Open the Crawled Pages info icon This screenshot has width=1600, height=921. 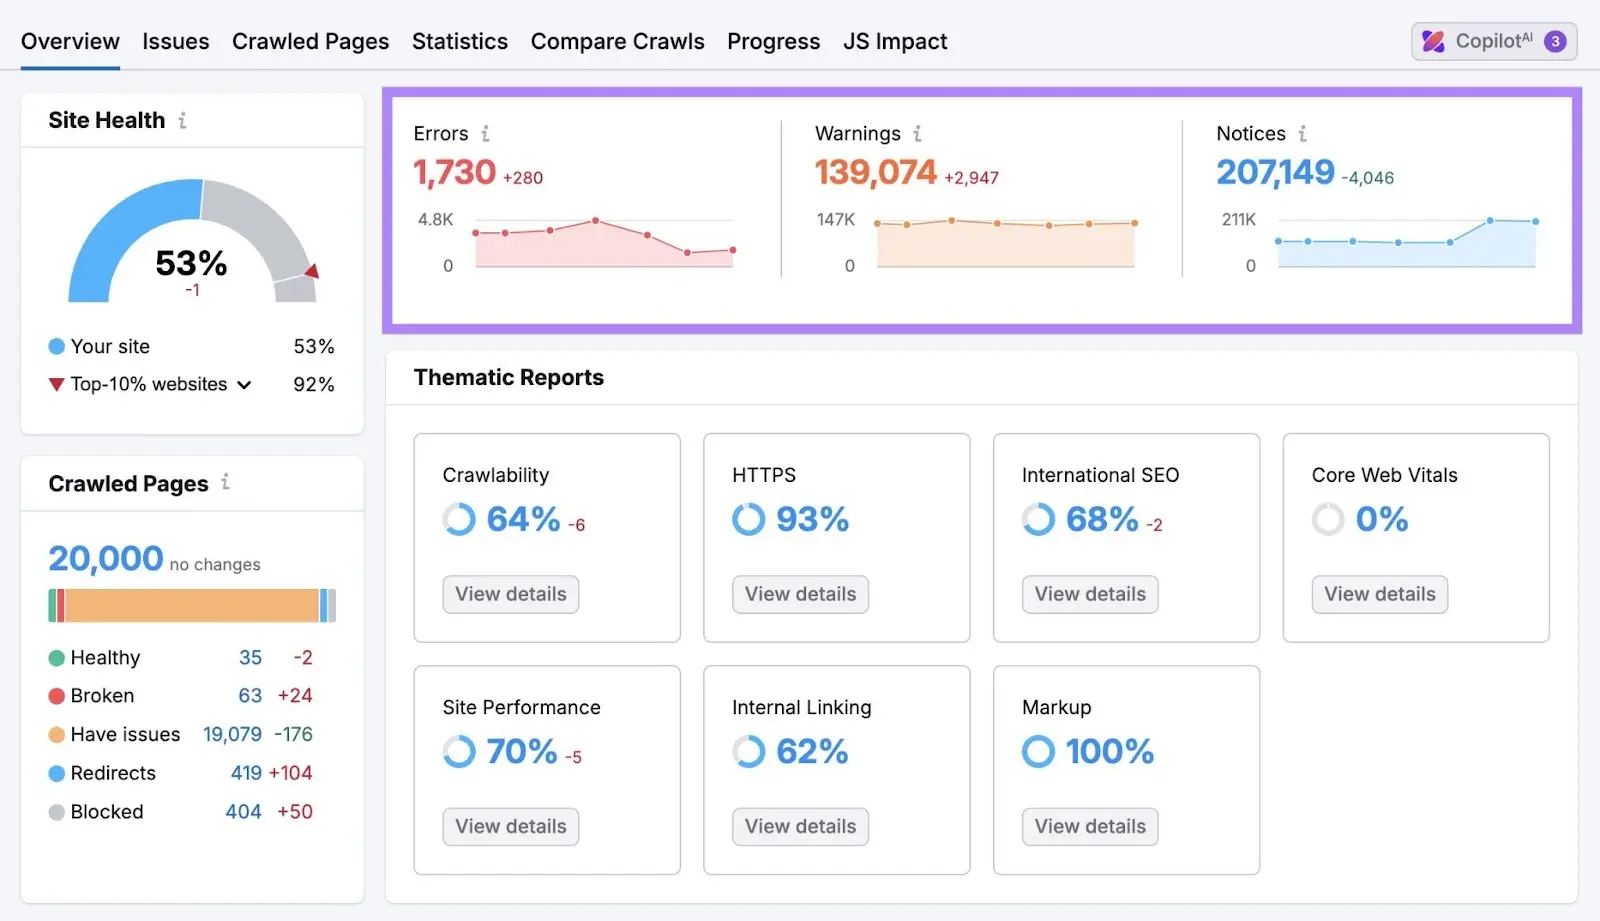[226, 483]
